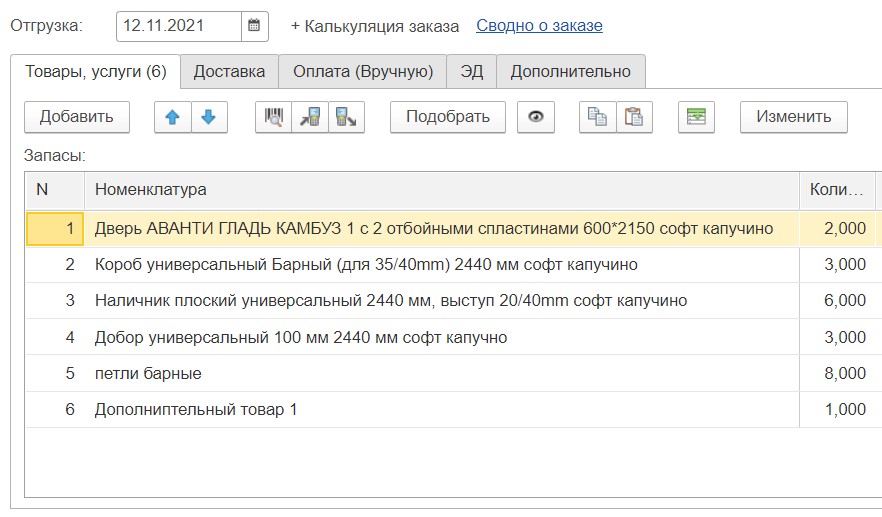Toggle the eye visibility button

pyautogui.click(x=536, y=117)
